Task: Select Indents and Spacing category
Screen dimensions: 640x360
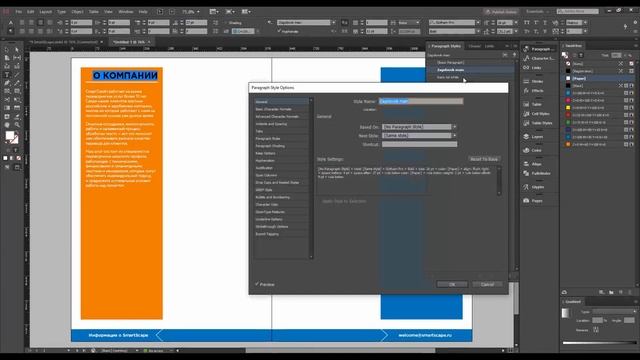Action: [281, 124]
